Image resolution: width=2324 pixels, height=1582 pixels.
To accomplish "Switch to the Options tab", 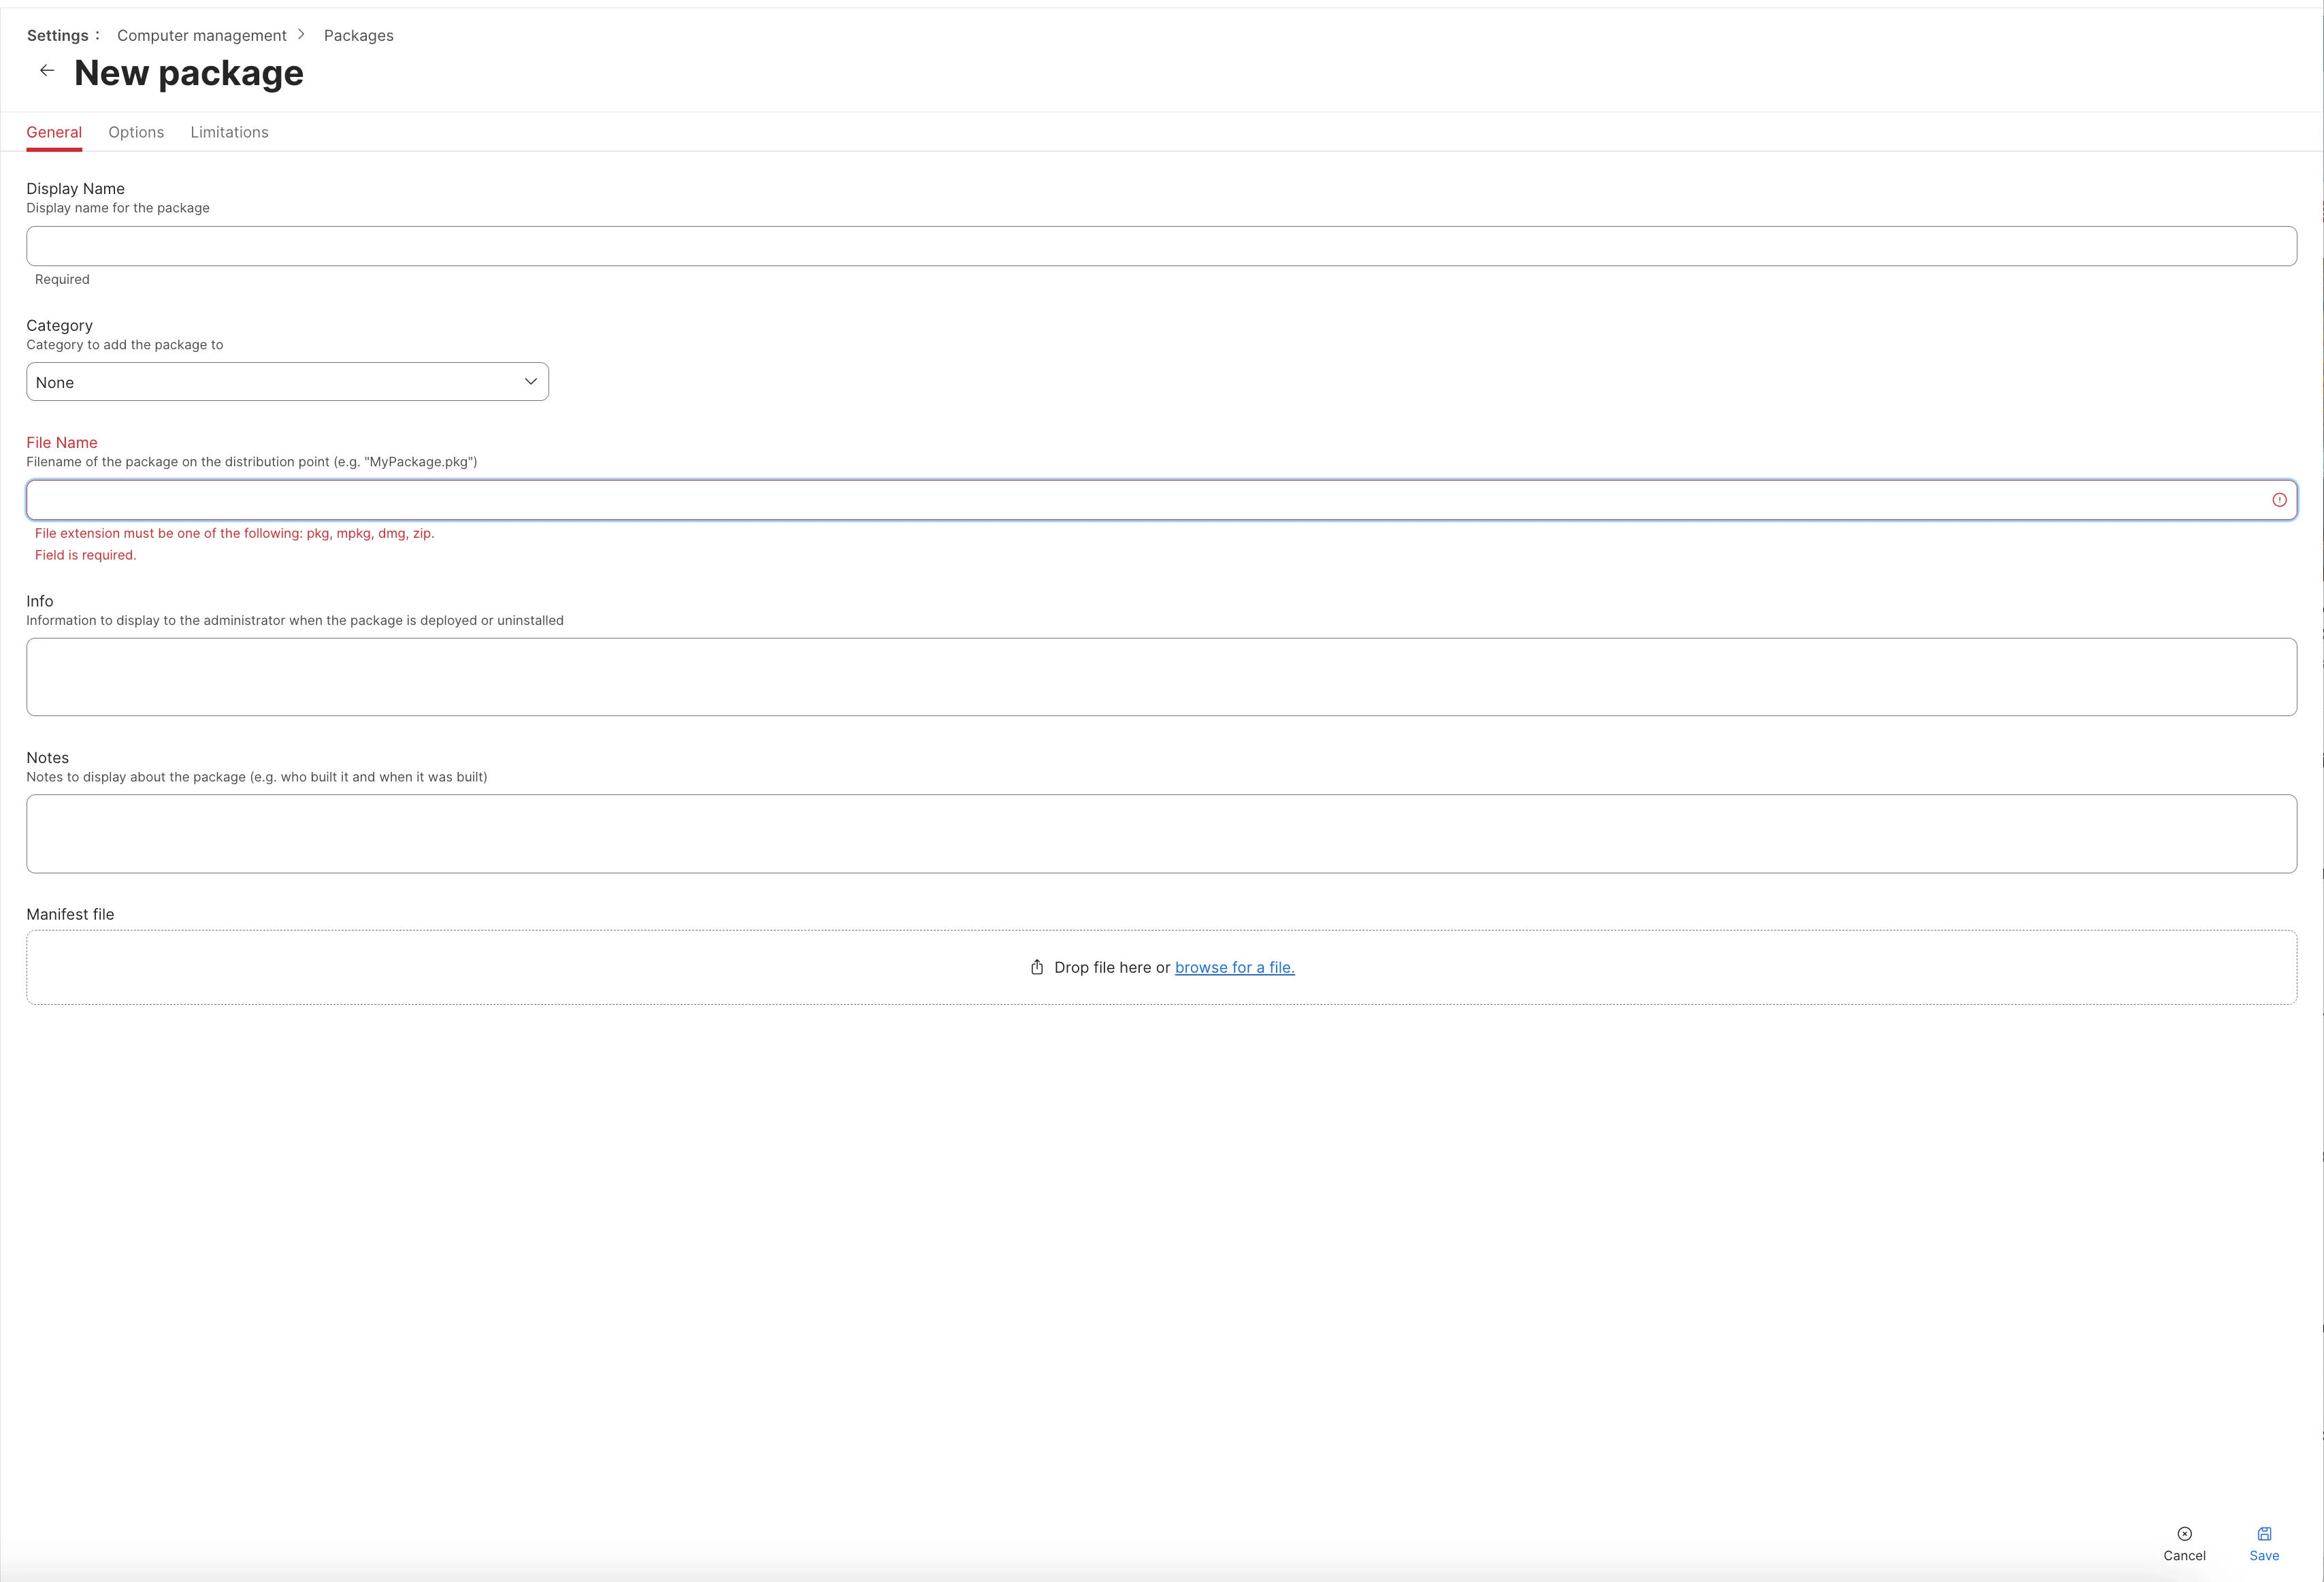I will pyautogui.click(x=136, y=132).
